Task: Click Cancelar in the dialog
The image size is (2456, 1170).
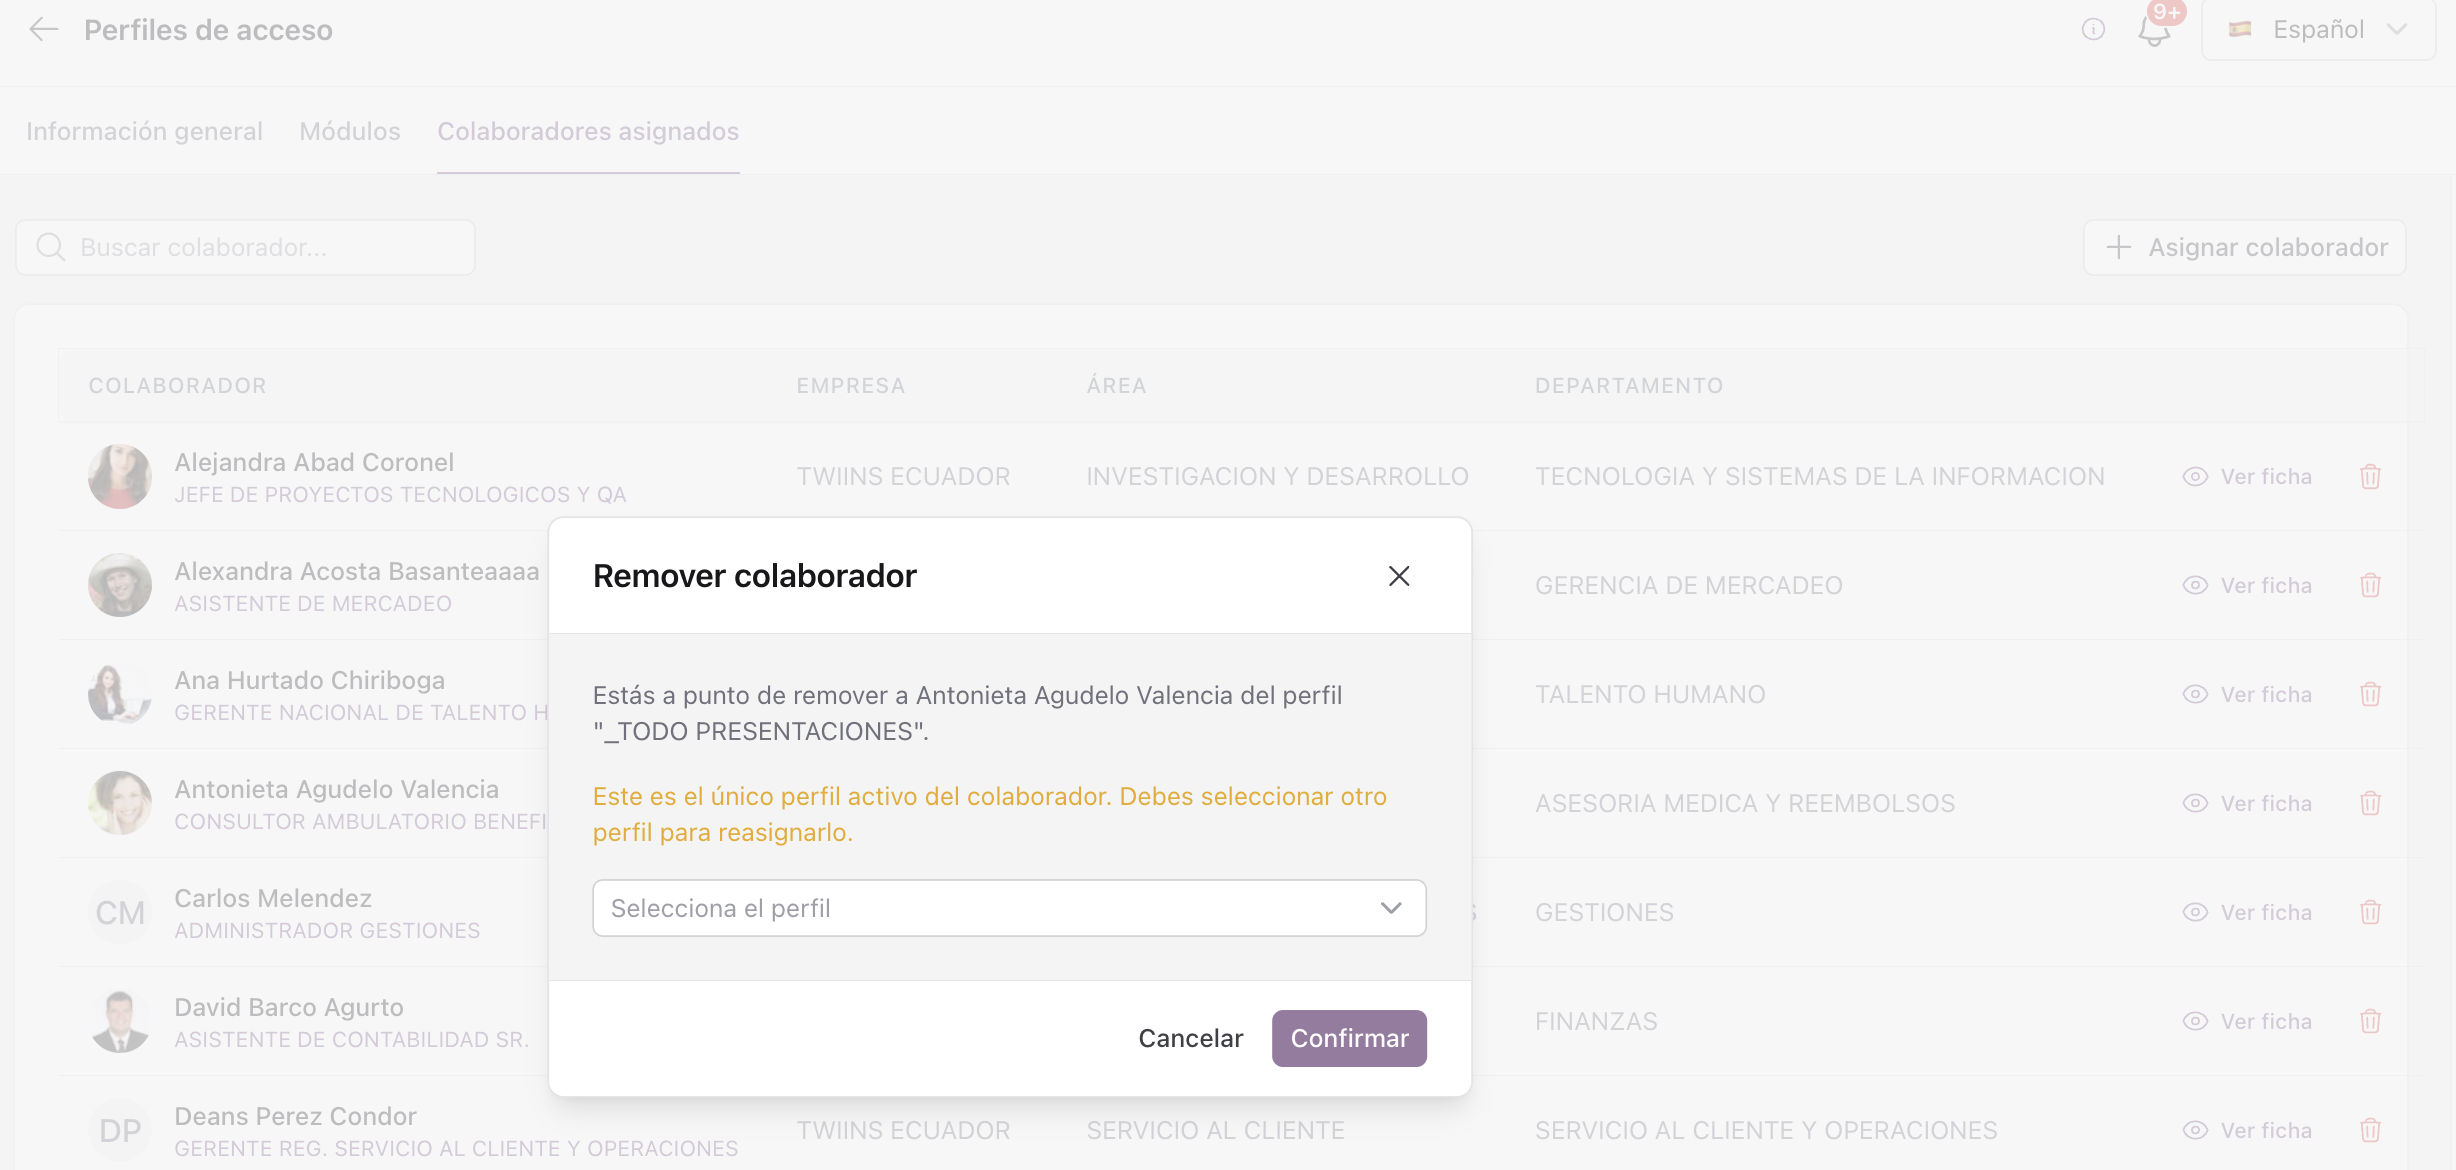Action: [1191, 1038]
